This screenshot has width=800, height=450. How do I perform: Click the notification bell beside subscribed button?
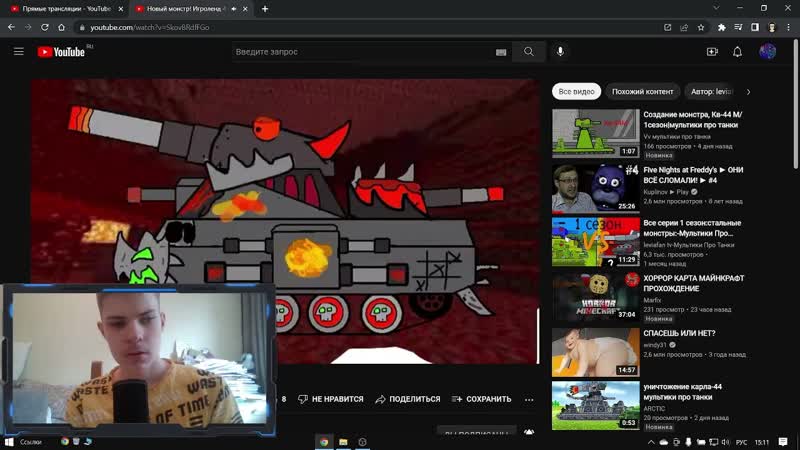tap(529, 432)
